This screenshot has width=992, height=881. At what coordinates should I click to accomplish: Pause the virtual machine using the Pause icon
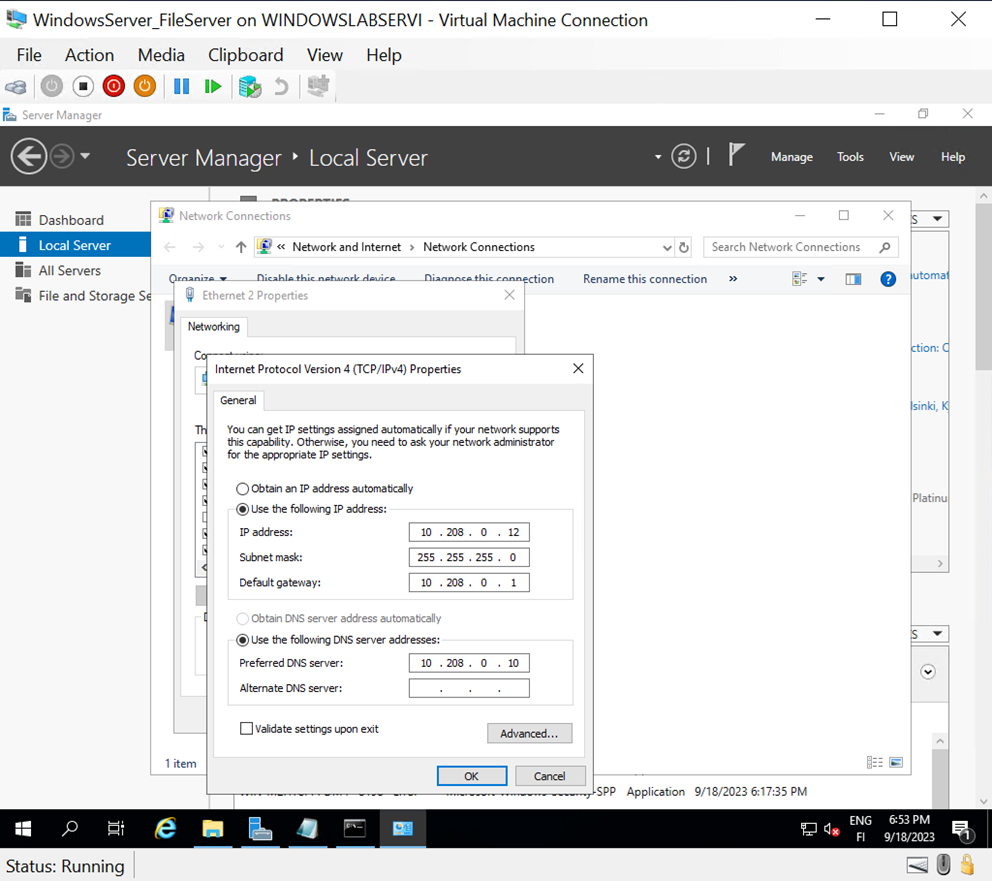tap(181, 86)
